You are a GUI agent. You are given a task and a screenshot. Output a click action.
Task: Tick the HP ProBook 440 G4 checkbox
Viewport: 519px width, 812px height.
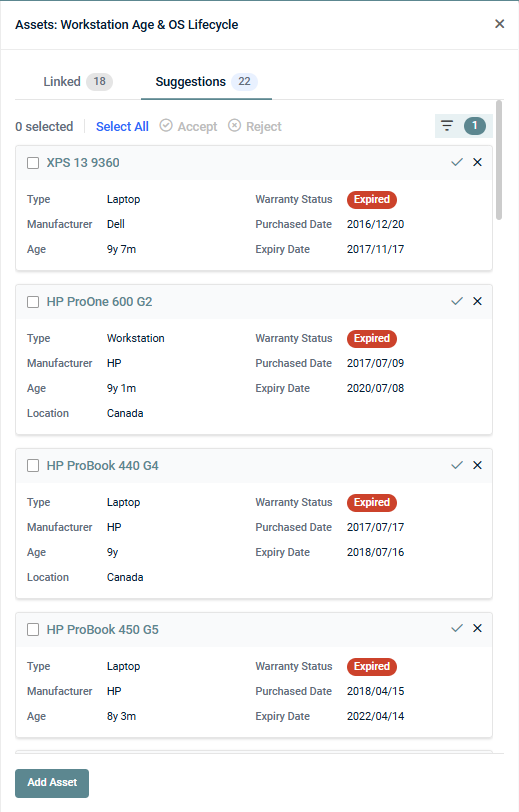(33, 466)
